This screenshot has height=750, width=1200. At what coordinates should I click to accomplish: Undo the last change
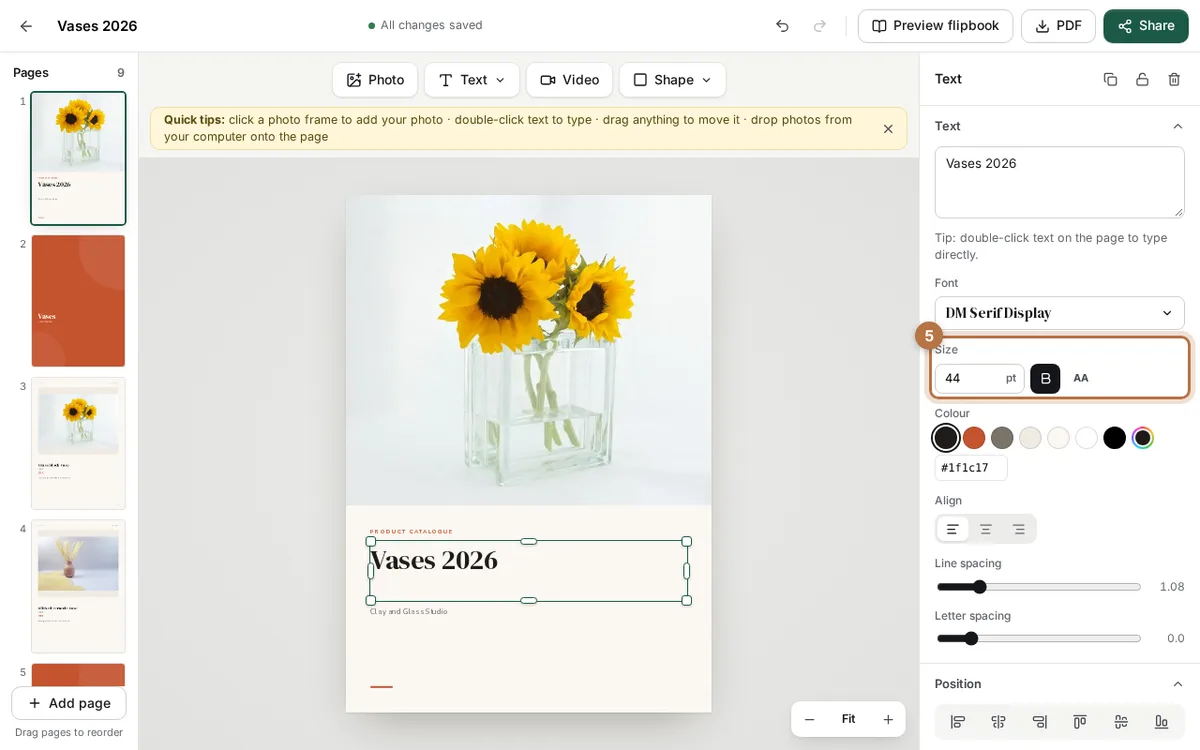[782, 26]
